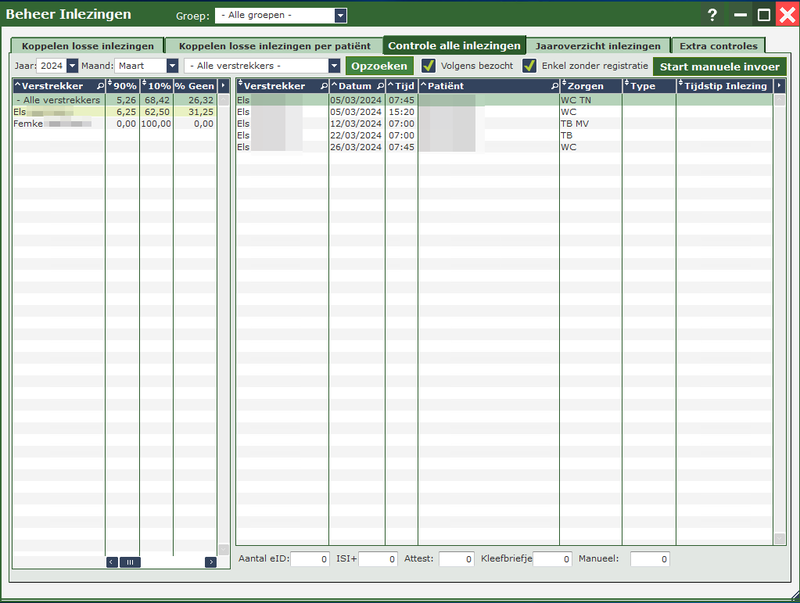Click left arrow of left table scrollbar
The width and height of the screenshot is (800, 603).
pos(112,562)
